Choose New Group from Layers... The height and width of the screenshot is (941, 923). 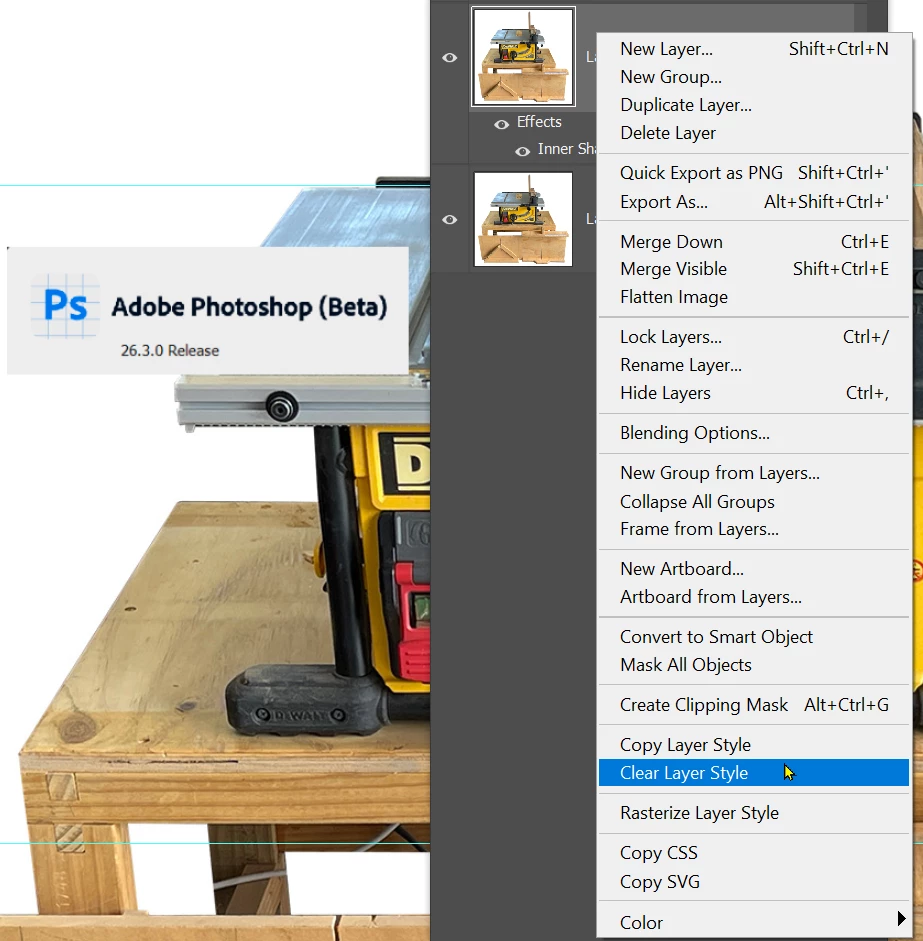[753, 473]
